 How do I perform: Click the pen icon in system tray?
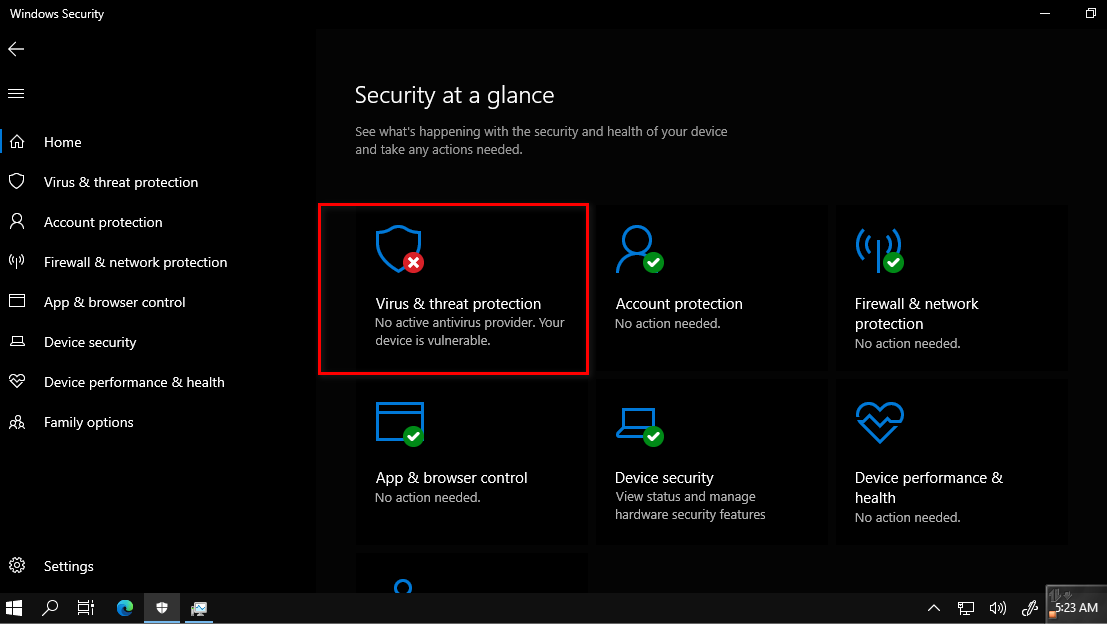pos(1030,608)
